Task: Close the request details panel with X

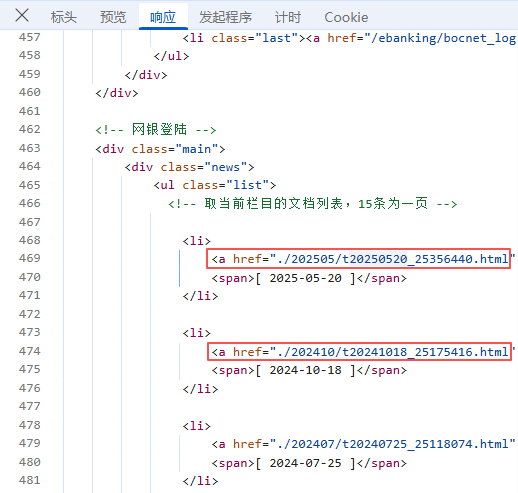Action: tap(22, 16)
